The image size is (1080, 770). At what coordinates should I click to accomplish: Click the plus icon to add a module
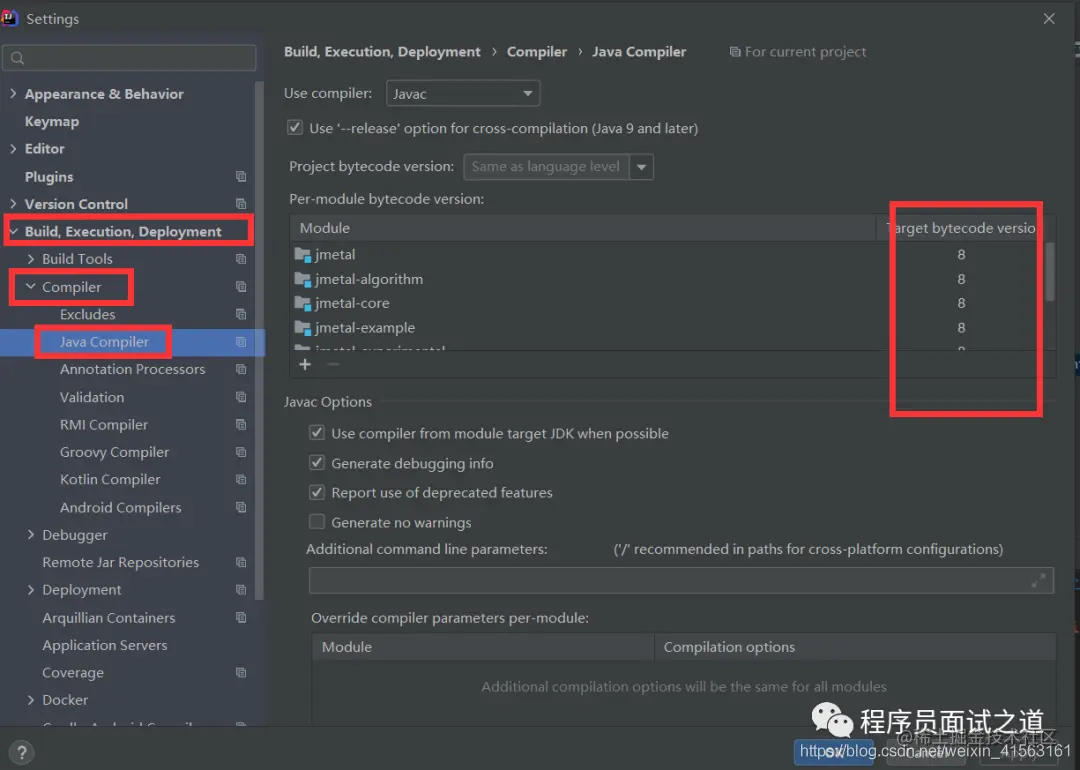[x=305, y=364]
